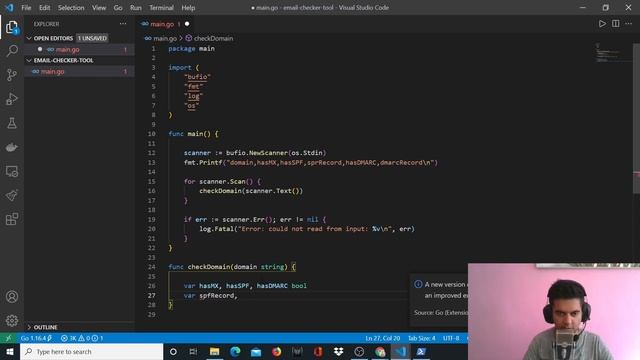Click the activity bar icon below Remote Explorer
The height and width of the screenshot is (360, 640).
point(12,195)
